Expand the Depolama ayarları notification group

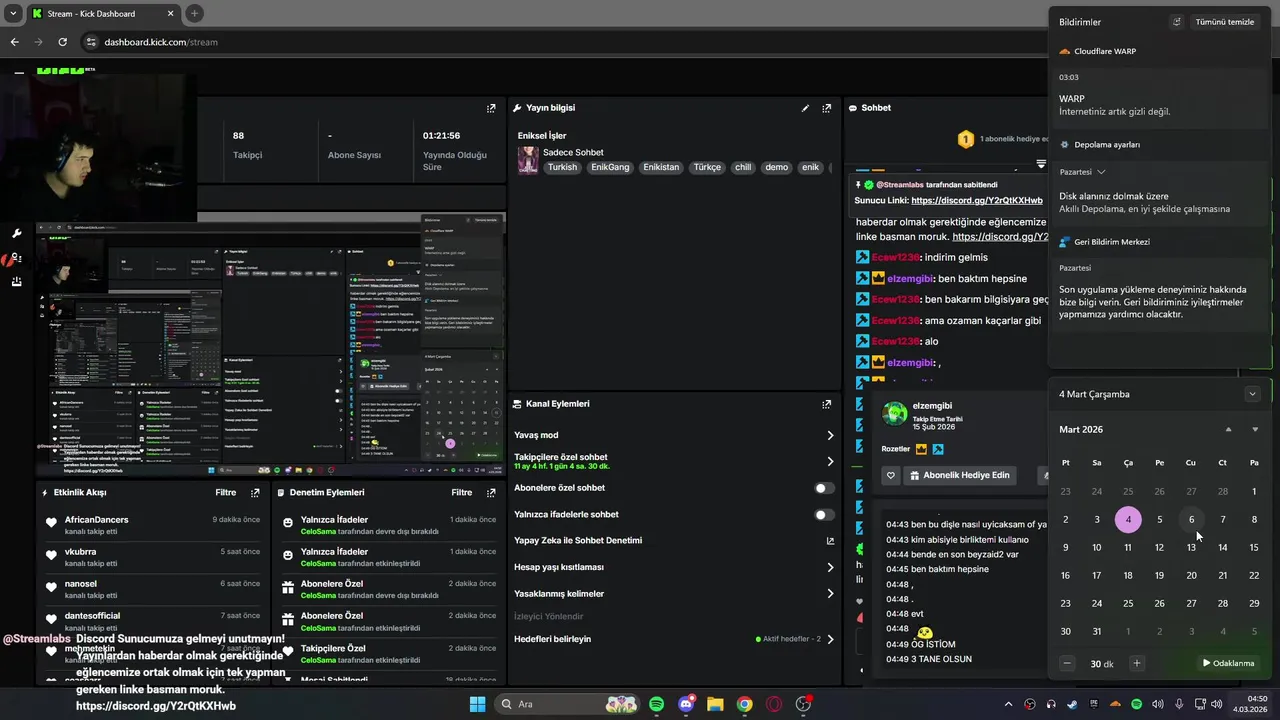[x=1100, y=172]
